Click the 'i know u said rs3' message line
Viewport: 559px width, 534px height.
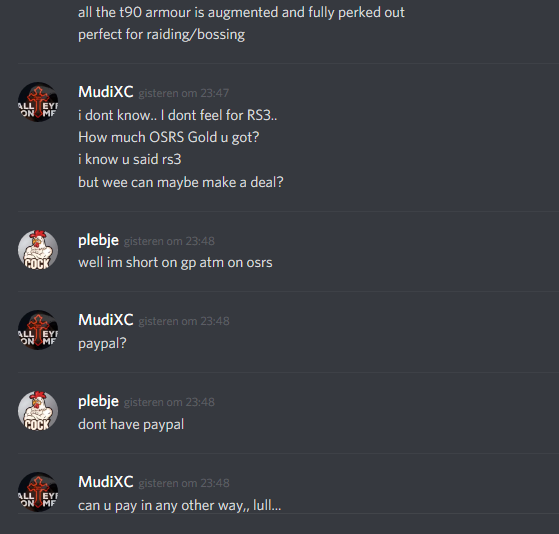click(x=130, y=159)
